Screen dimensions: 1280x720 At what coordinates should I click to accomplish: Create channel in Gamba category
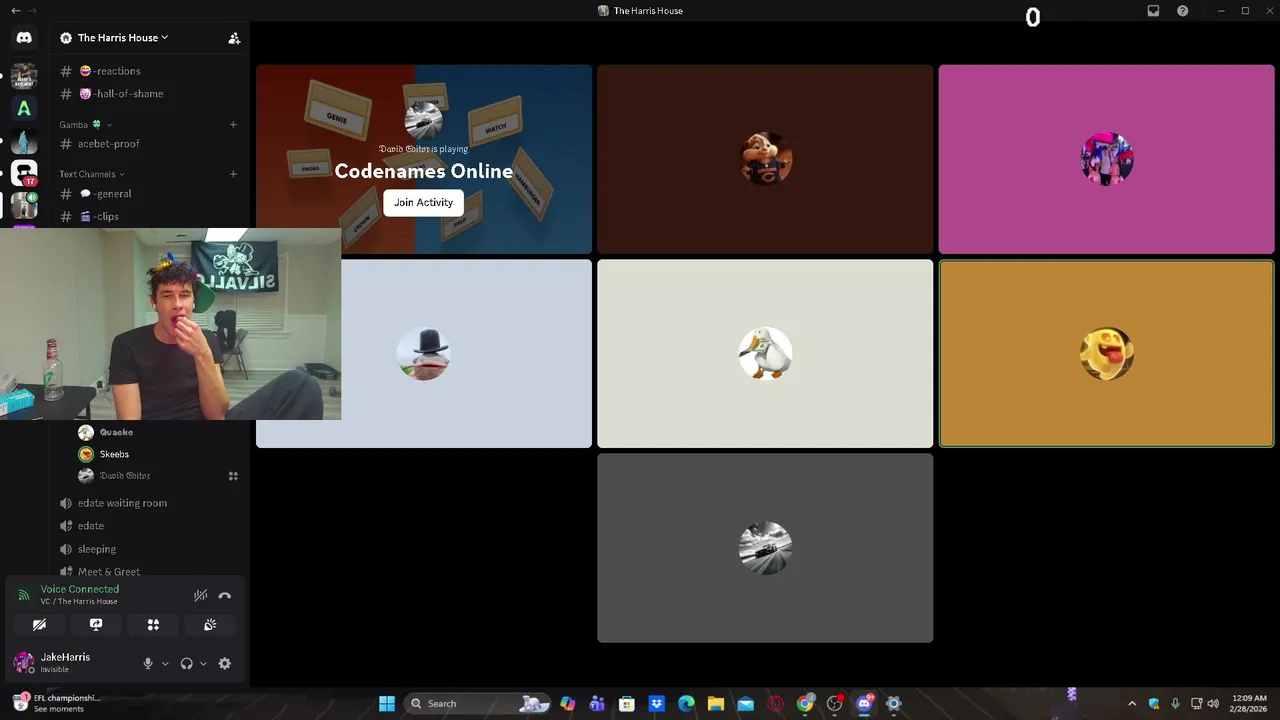(233, 125)
